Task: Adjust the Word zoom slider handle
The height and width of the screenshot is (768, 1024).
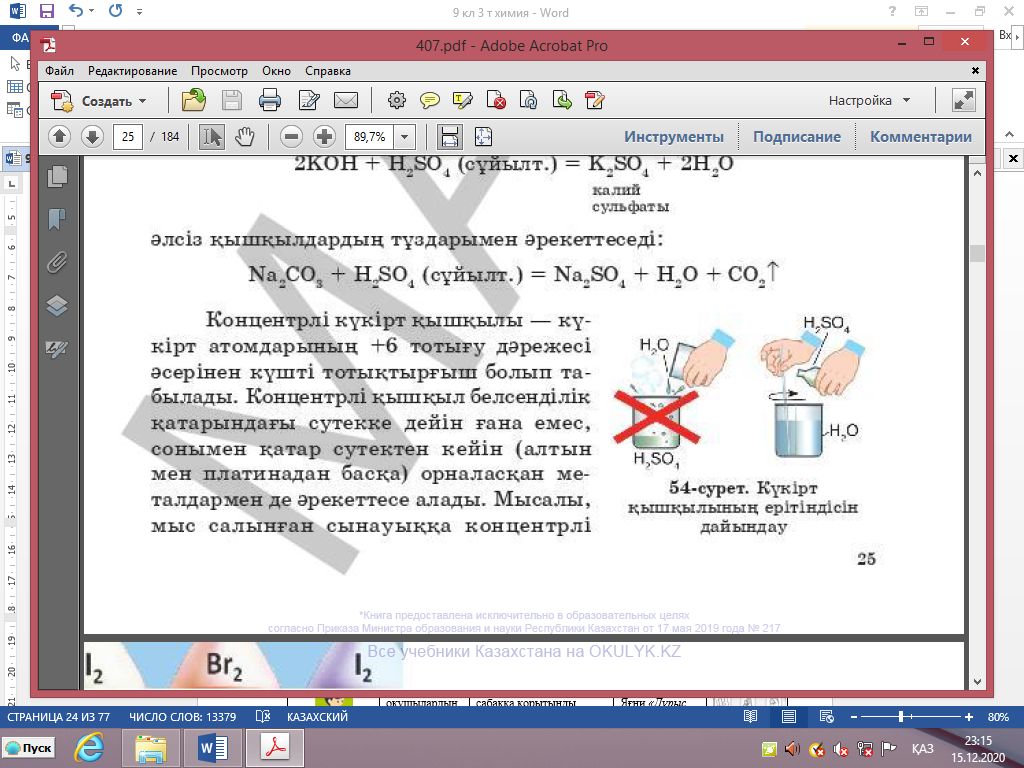Action: click(901, 717)
